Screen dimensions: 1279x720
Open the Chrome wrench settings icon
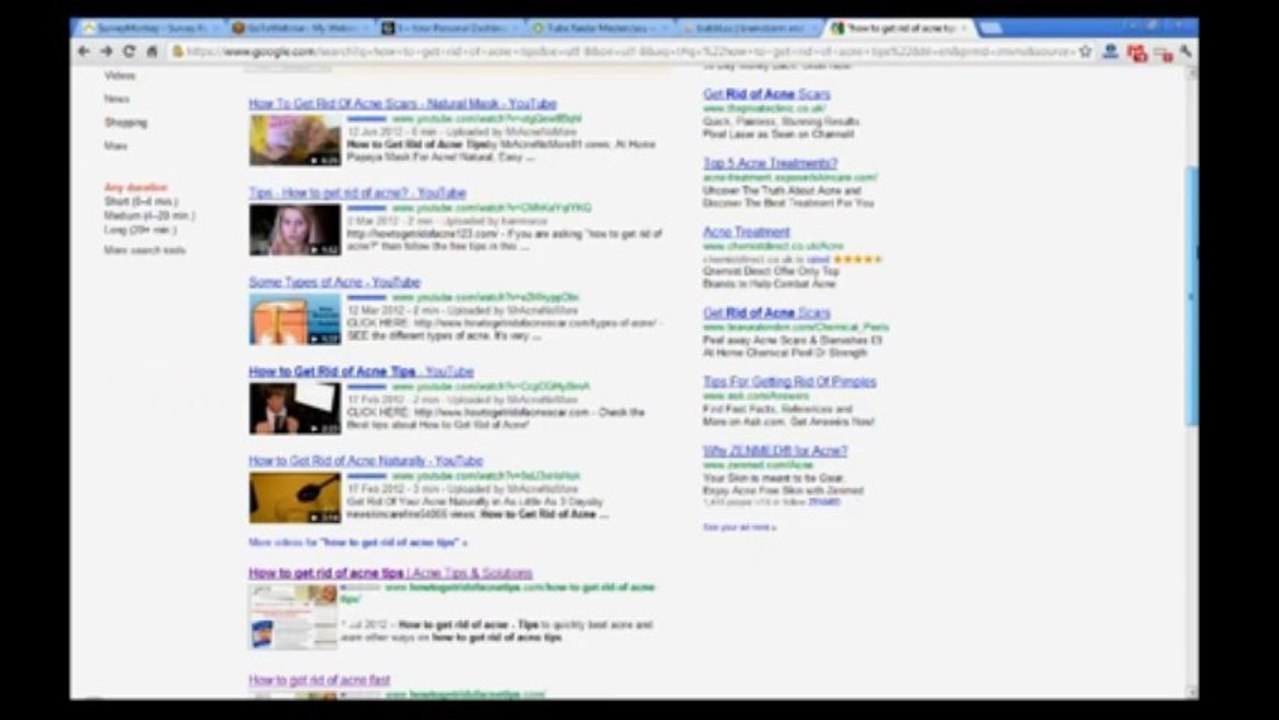coord(1185,51)
